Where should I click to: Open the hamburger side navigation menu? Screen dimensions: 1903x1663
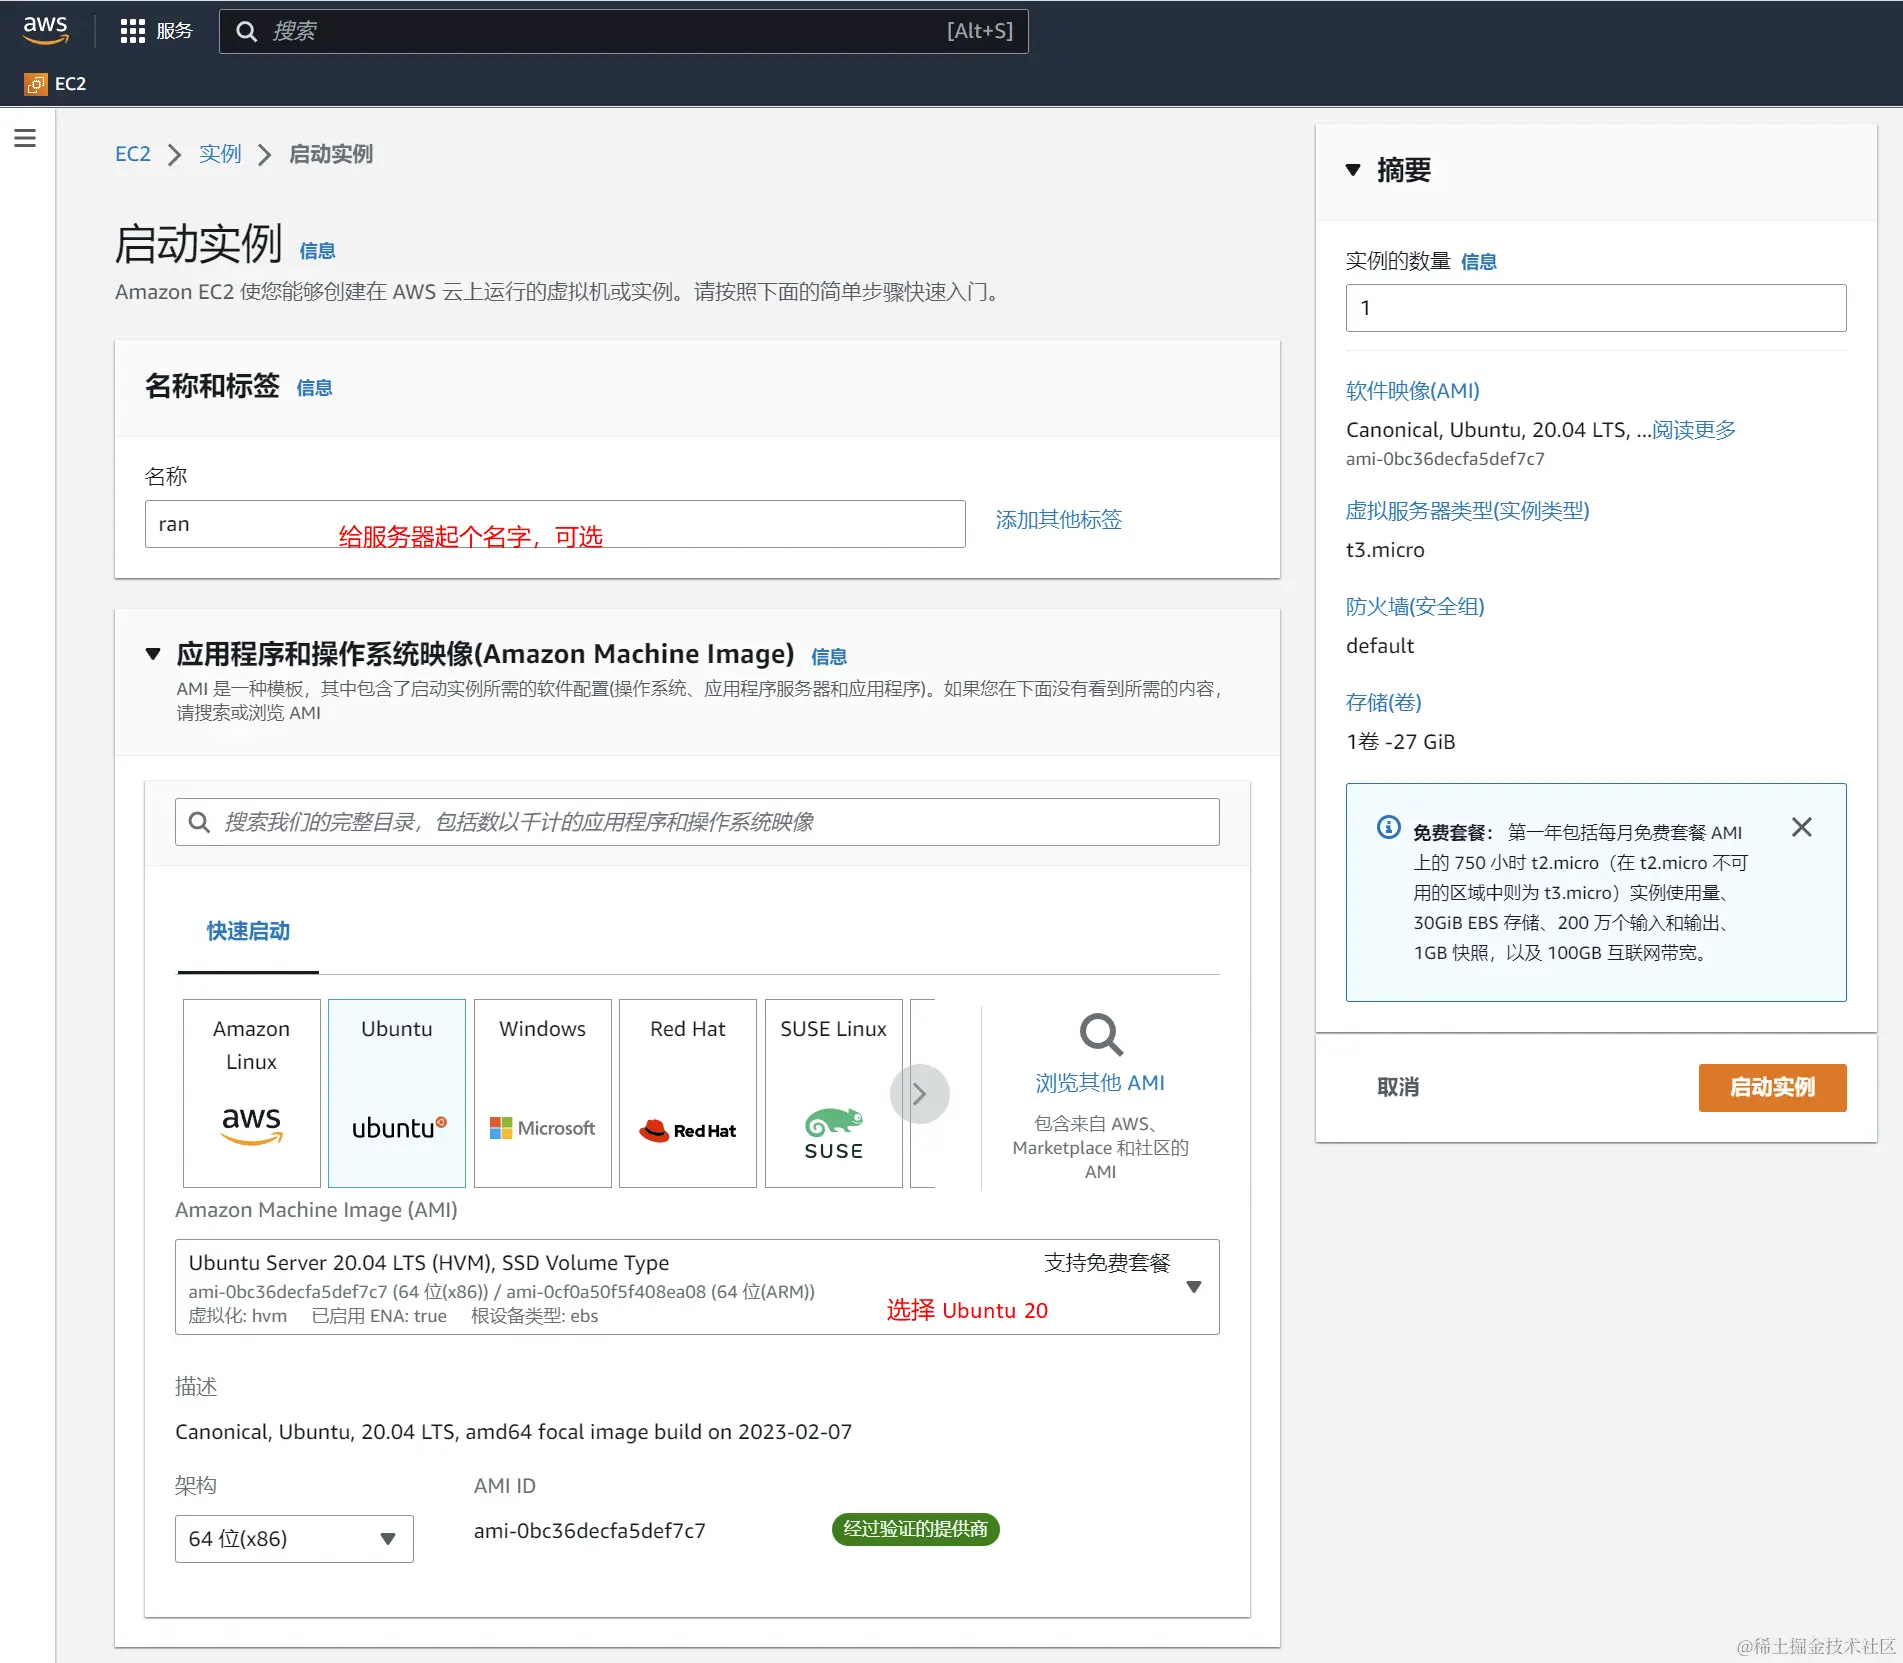coord(25,138)
